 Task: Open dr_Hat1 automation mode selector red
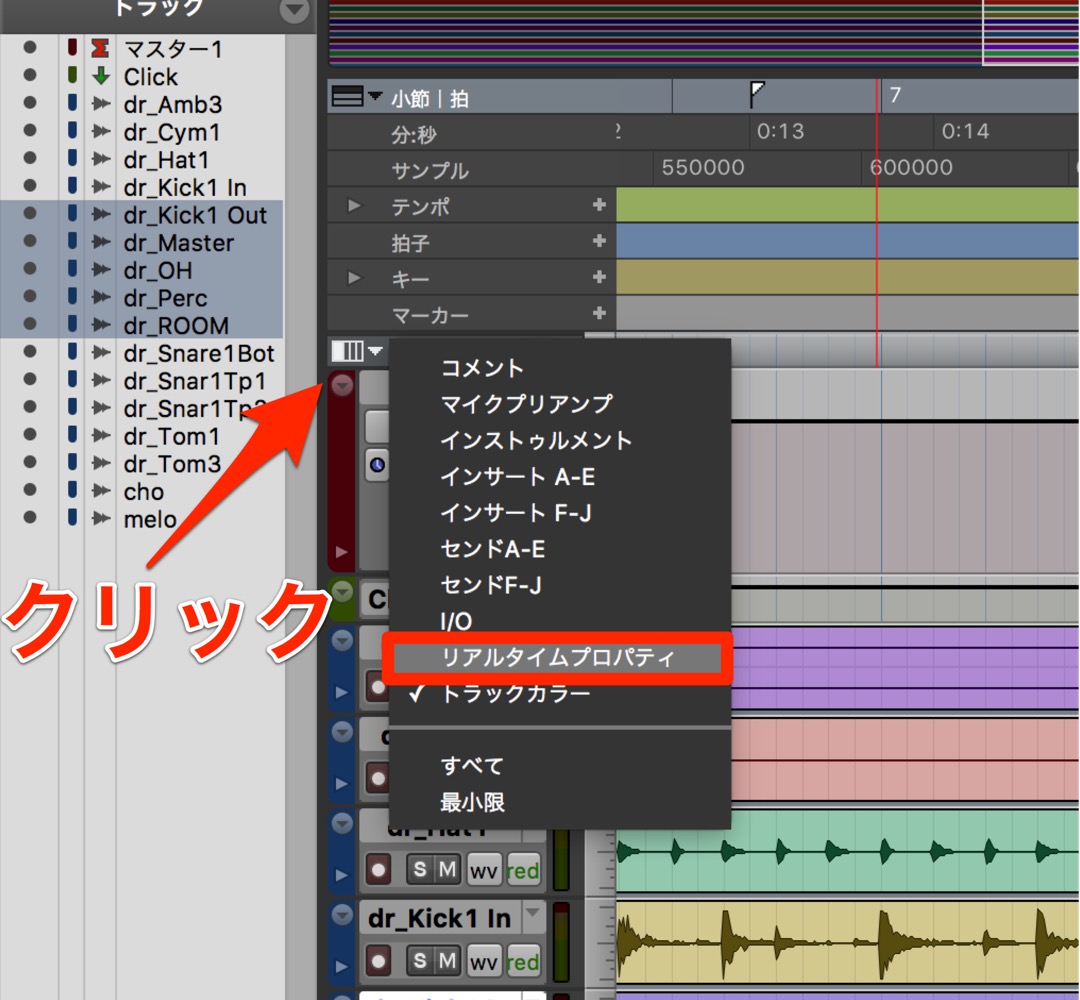(x=523, y=871)
